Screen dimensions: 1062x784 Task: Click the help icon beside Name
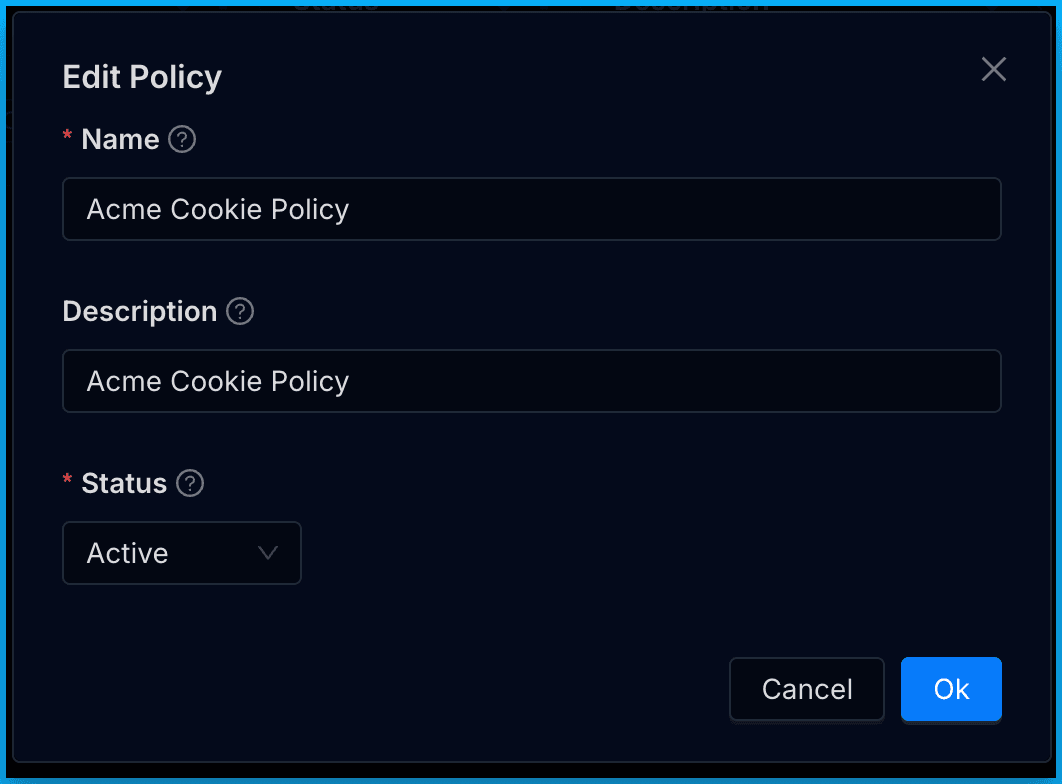(x=182, y=139)
